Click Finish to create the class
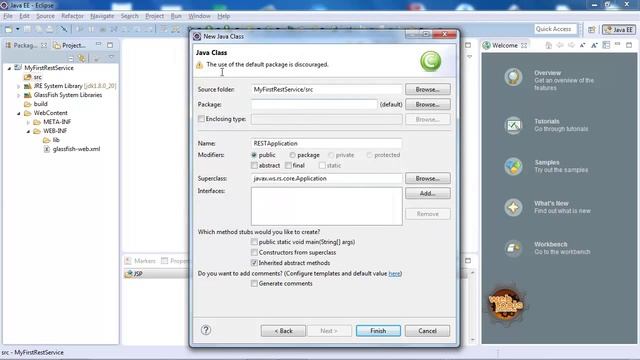Image resolution: width=640 pixels, height=360 pixels. pos(378,331)
